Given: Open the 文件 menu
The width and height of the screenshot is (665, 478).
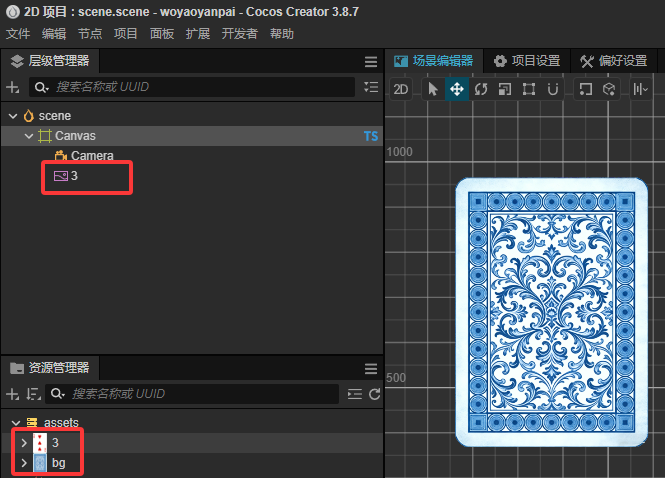Looking at the screenshot, I should click(x=18, y=34).
